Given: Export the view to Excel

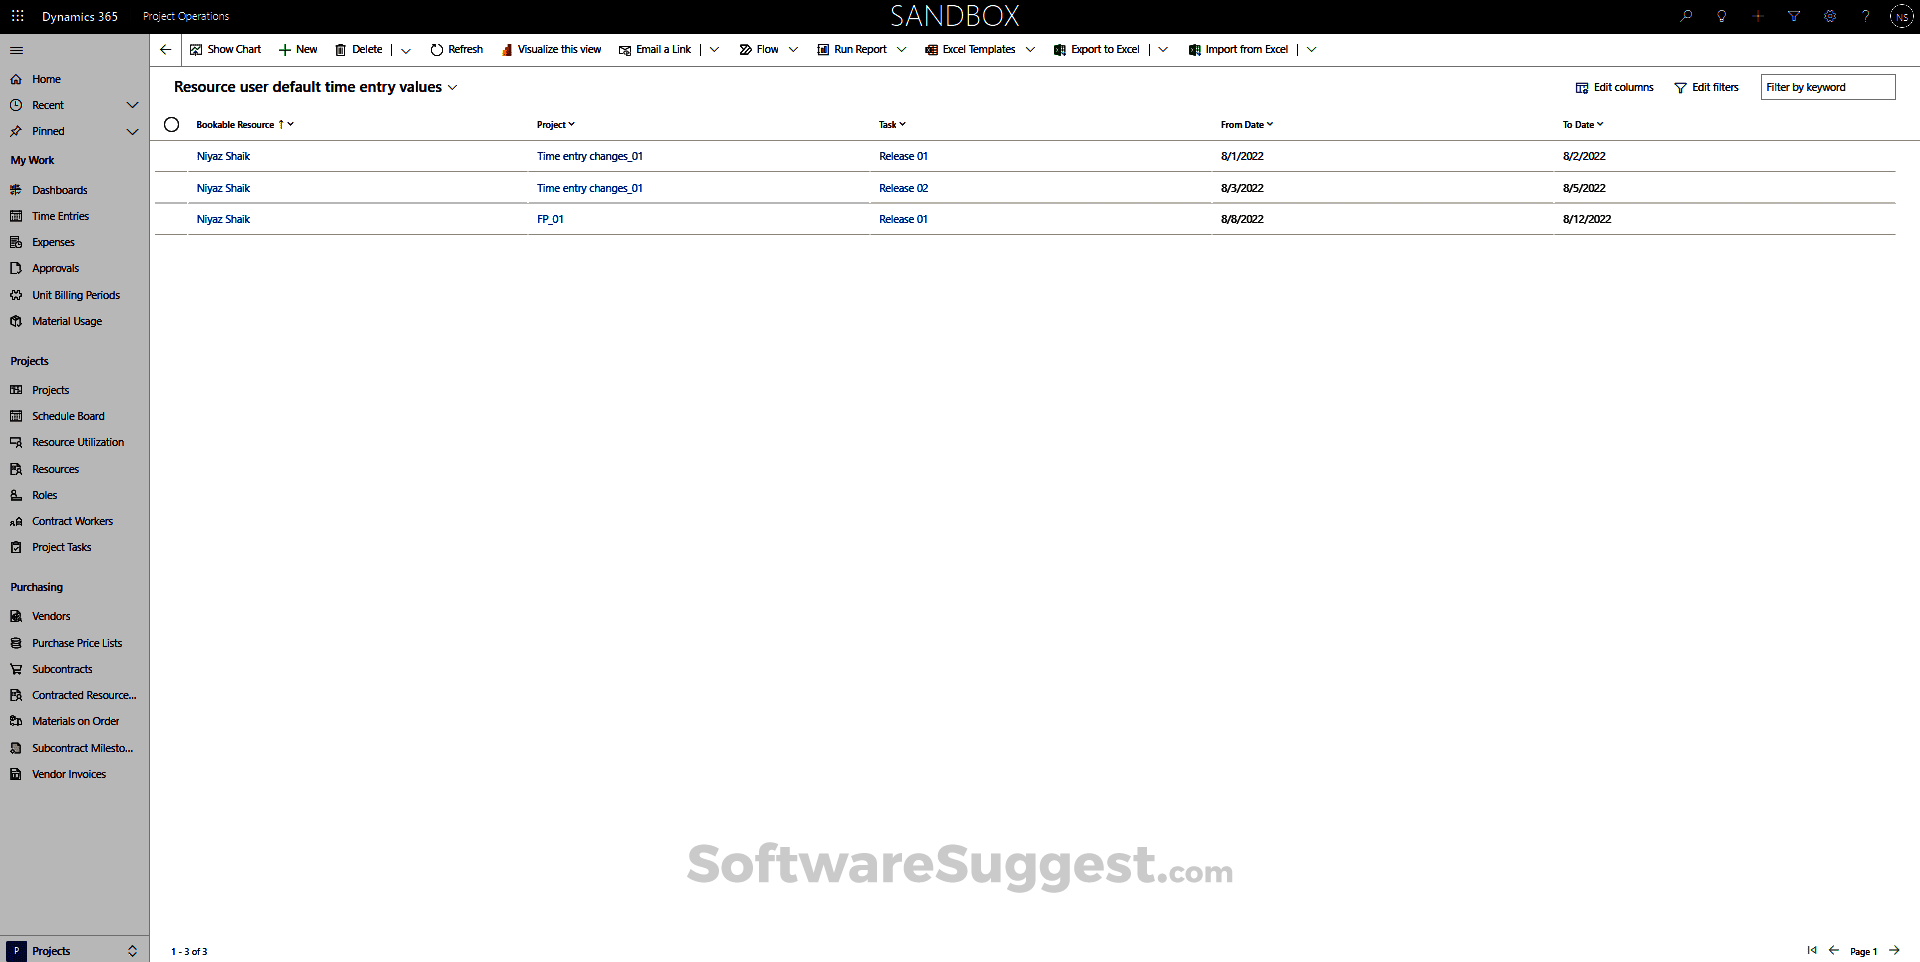Looking at the screenshot, I should point(1096,49).
